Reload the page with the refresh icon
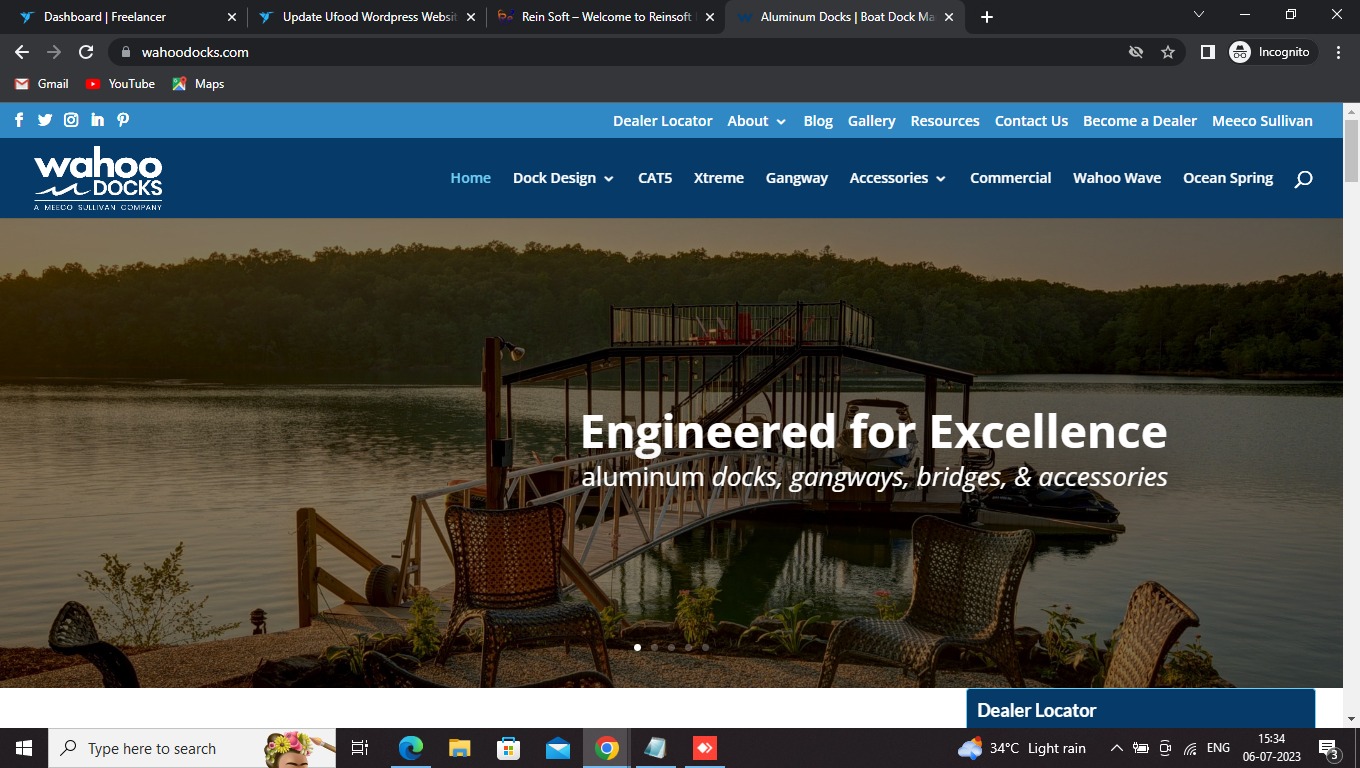This screenshot has height=768, width=1360. (x=86, y=52)
